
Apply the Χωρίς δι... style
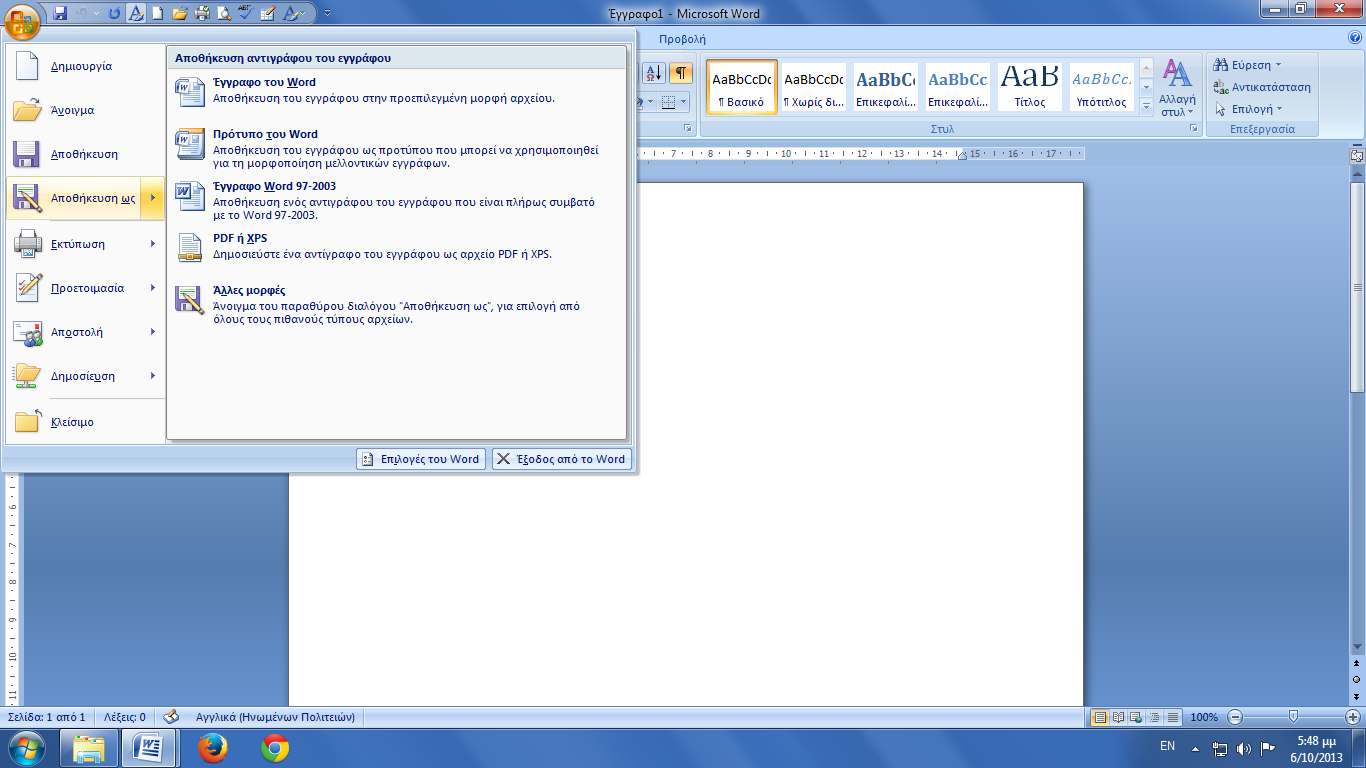(813, 87)
